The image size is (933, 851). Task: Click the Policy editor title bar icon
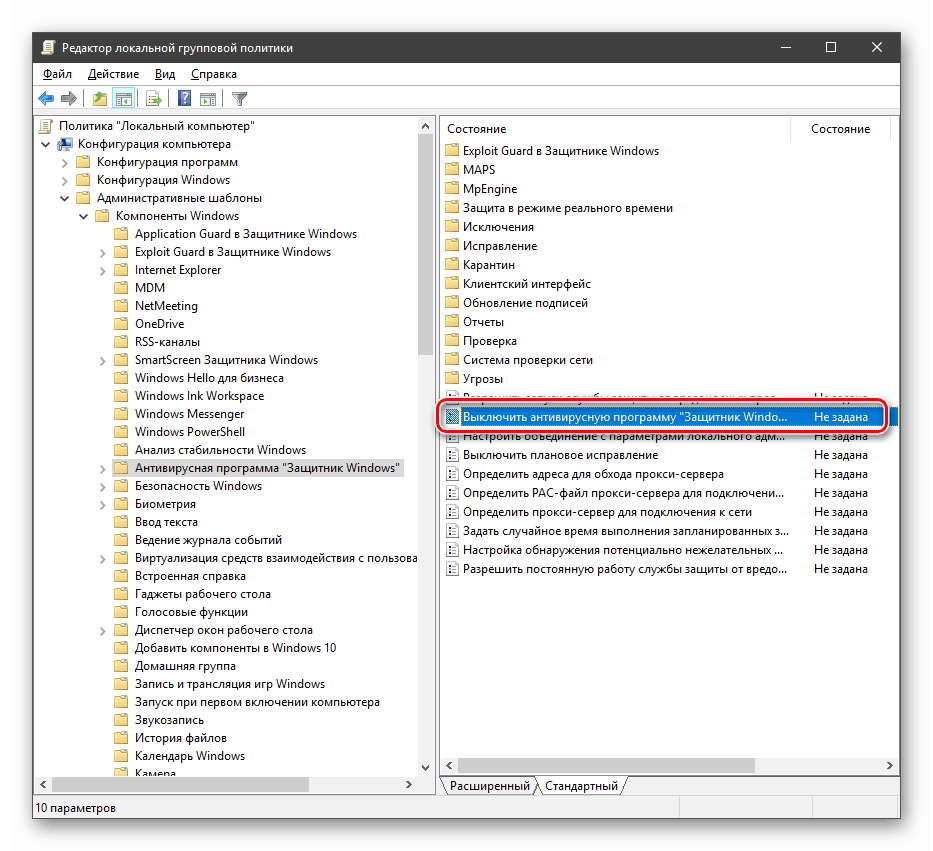pyautogui.click(x=48, y=48)
